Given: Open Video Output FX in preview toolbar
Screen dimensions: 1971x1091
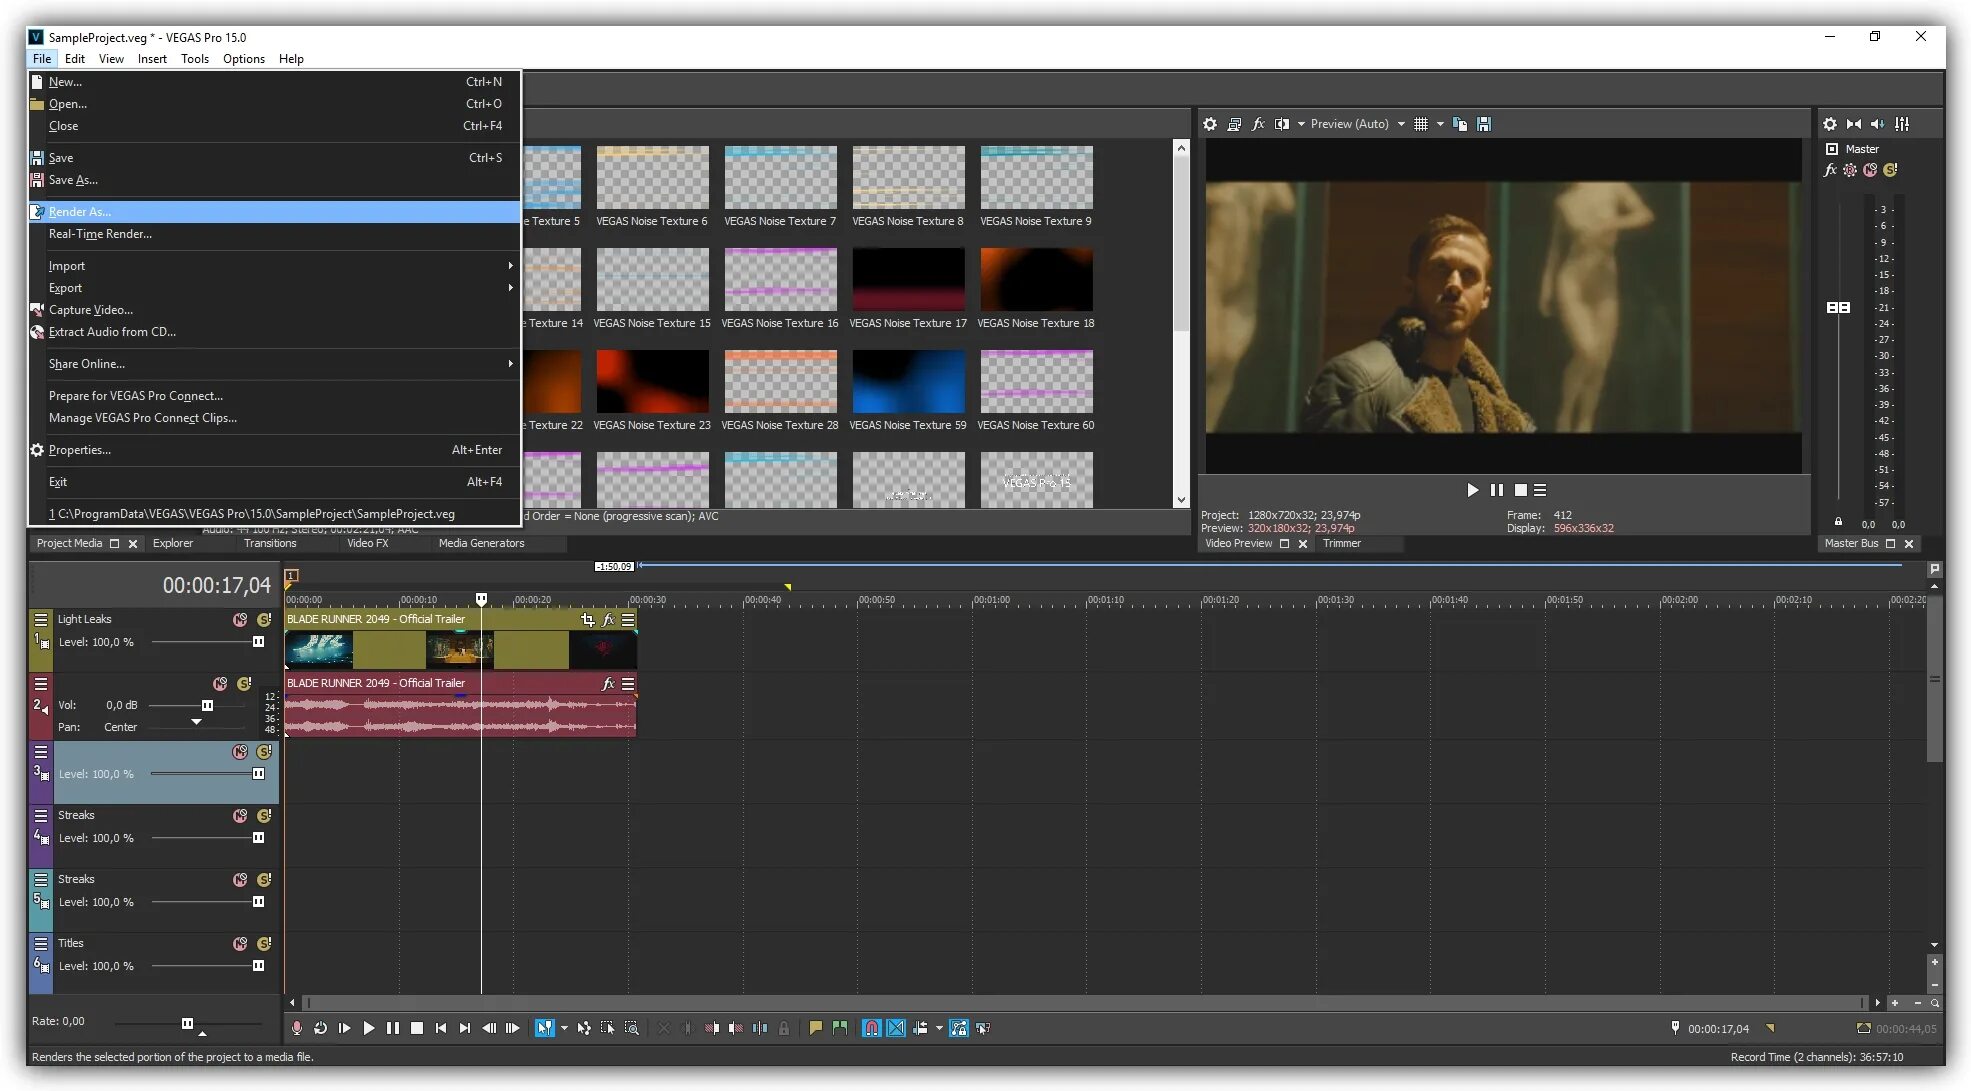Looking at the screenshot, I should 1258,124.
